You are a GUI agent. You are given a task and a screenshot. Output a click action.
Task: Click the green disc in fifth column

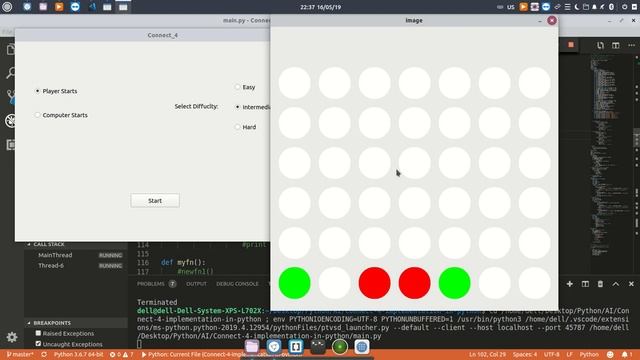[454, 283]
